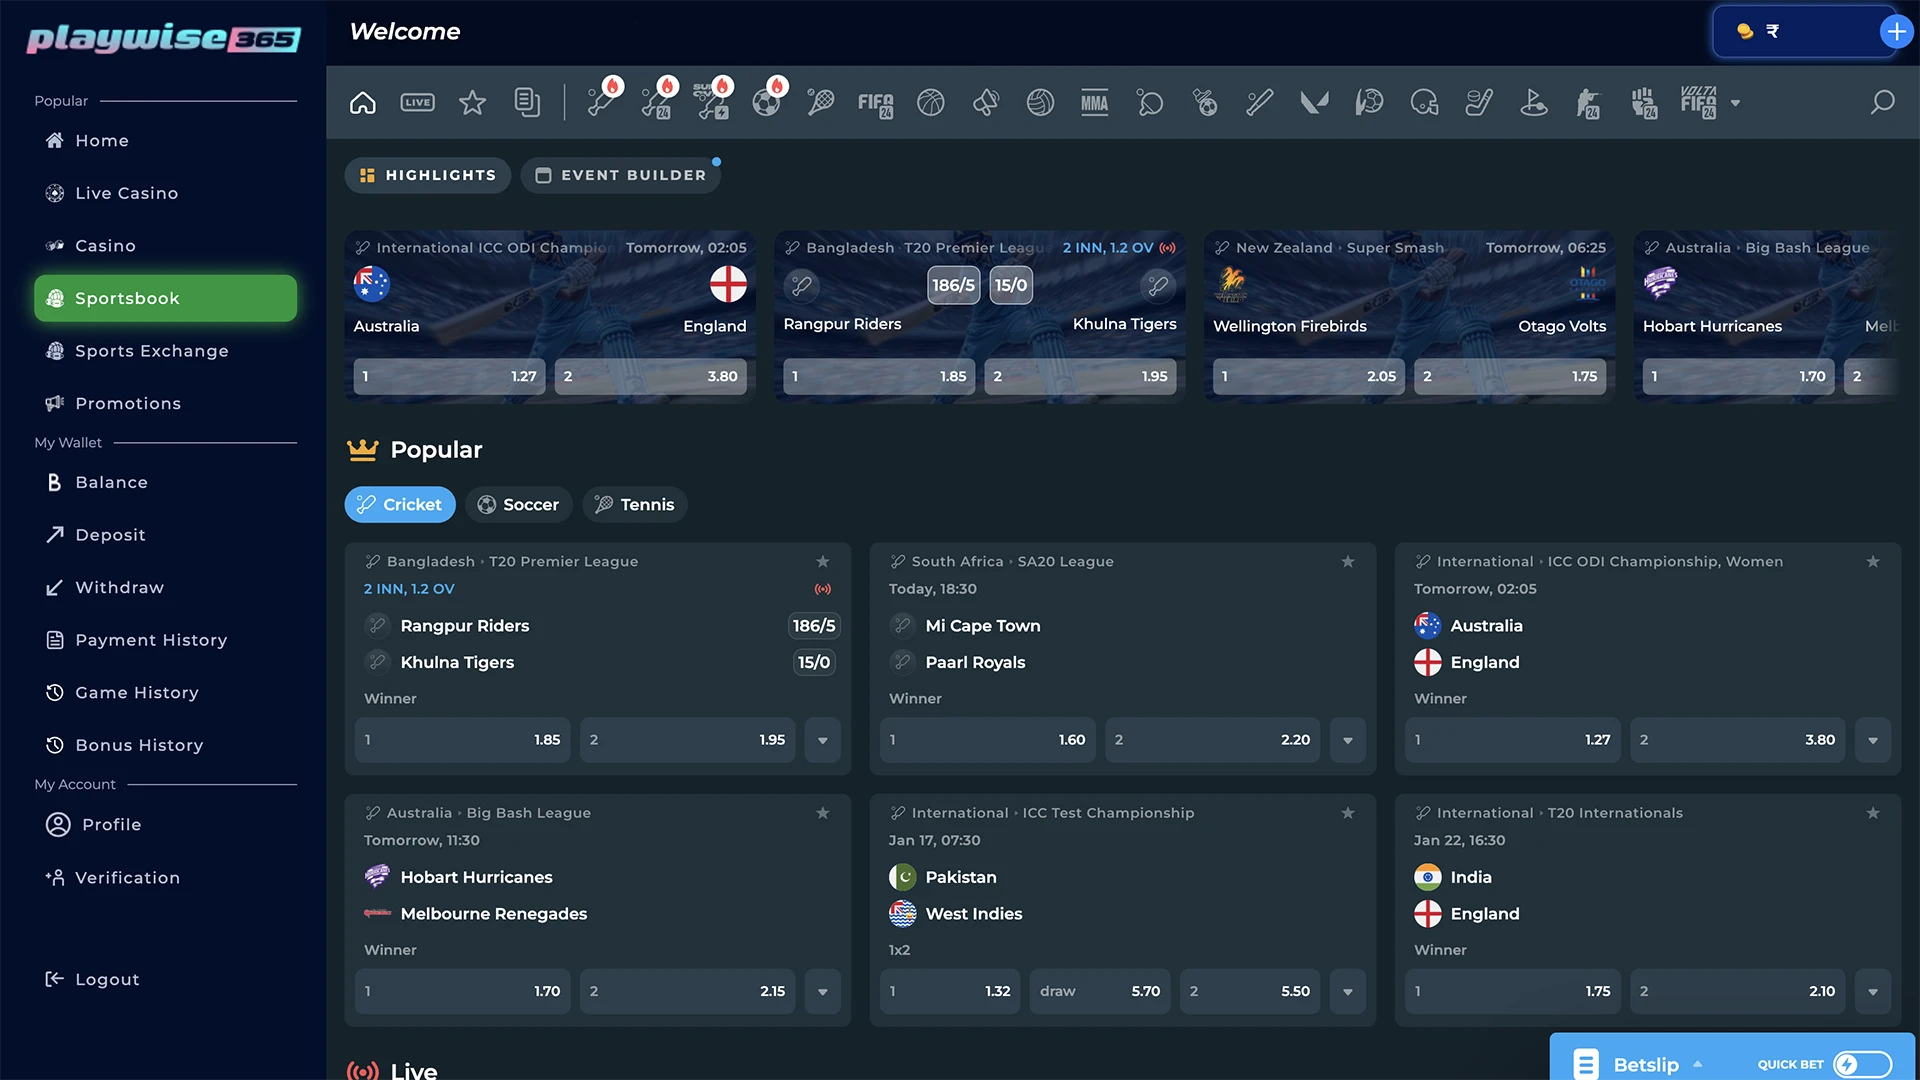Click the favorites star icon in toolbar
Screen dimensions: 1920x1080
(x=471, y=102)
